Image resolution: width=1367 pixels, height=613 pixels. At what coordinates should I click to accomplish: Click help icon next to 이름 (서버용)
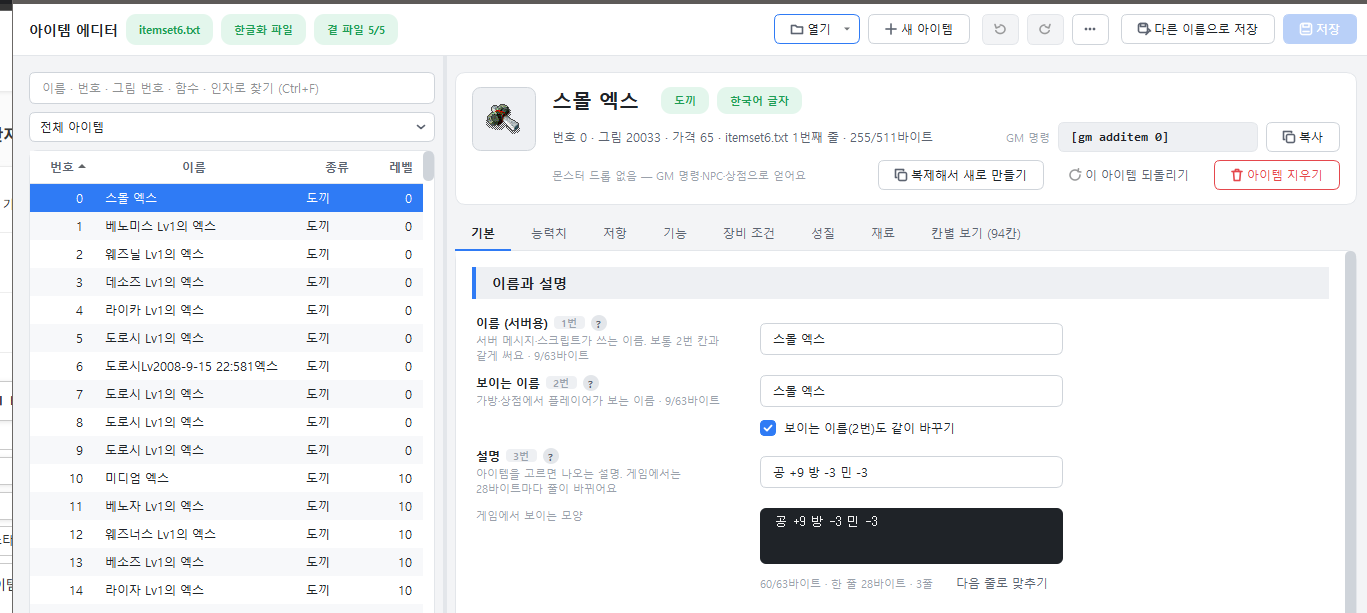coord(599,323)
